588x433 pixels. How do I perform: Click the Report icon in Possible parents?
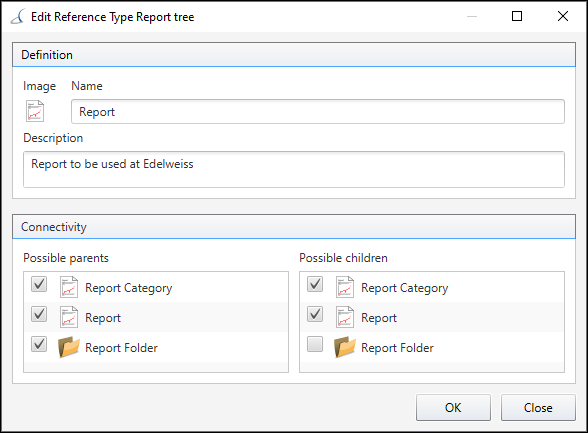(x=69, y=317)
